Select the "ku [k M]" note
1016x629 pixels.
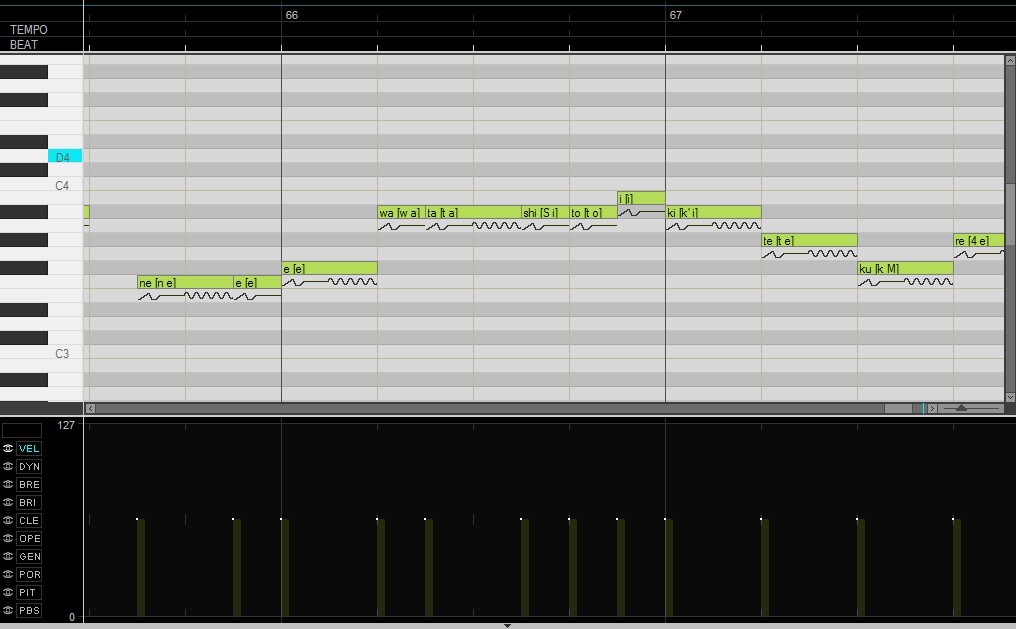point(905,268)
